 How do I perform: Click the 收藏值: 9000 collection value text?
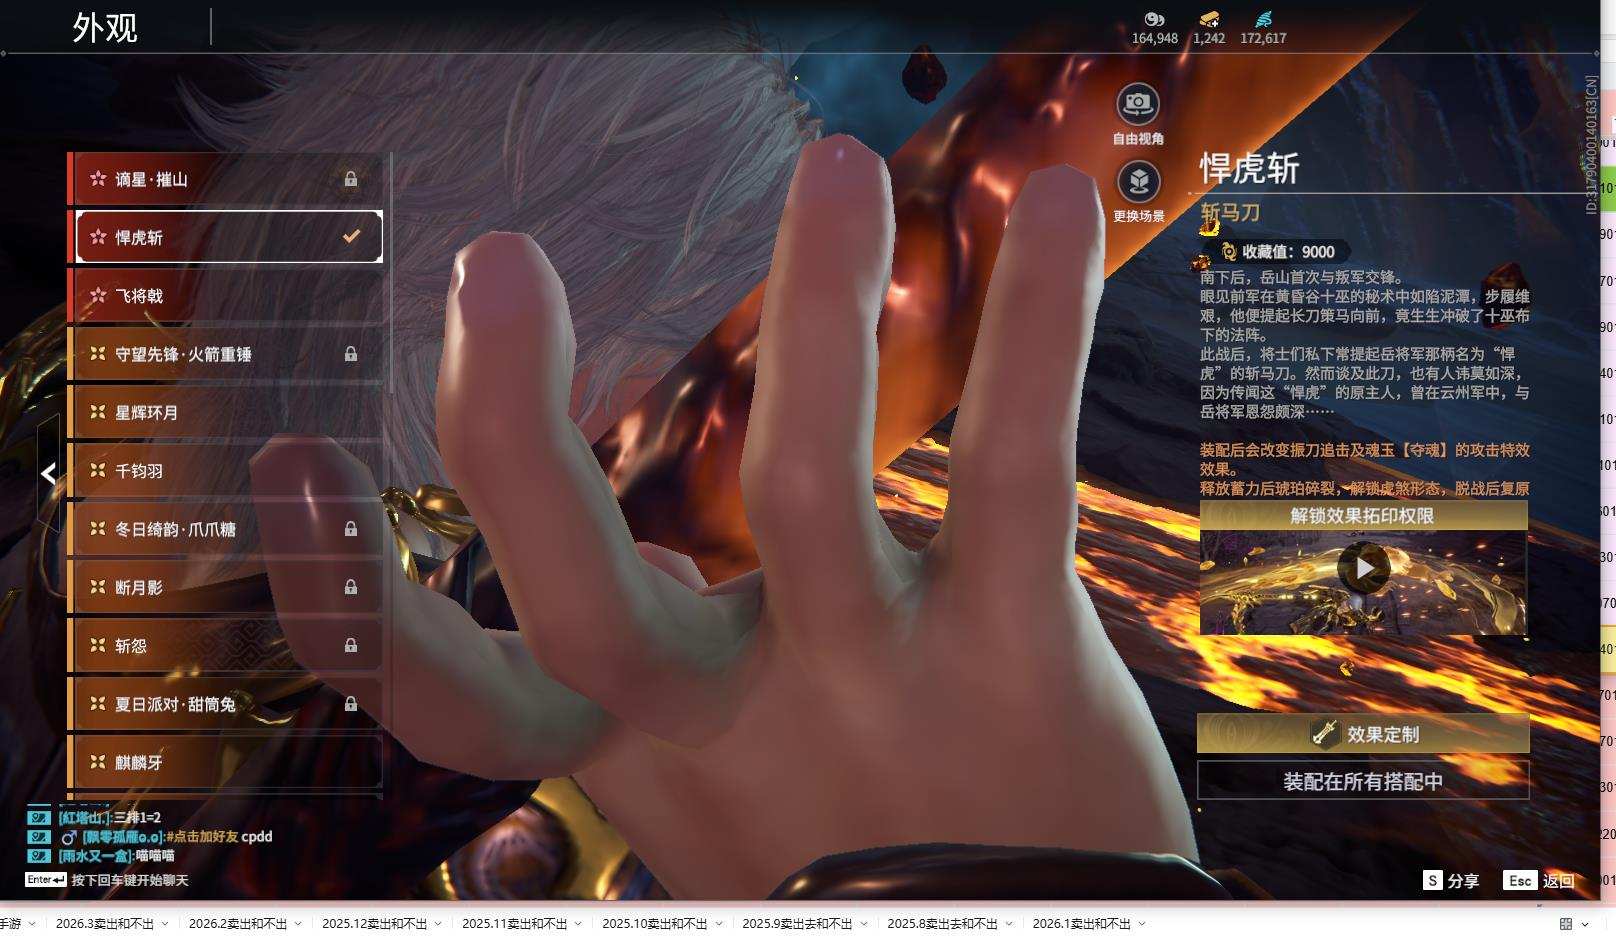tap(1288, 252)
